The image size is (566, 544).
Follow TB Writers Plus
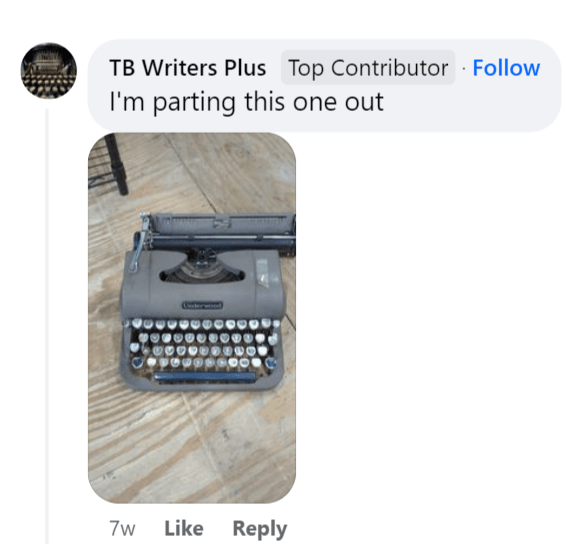[x=506, y=68]
